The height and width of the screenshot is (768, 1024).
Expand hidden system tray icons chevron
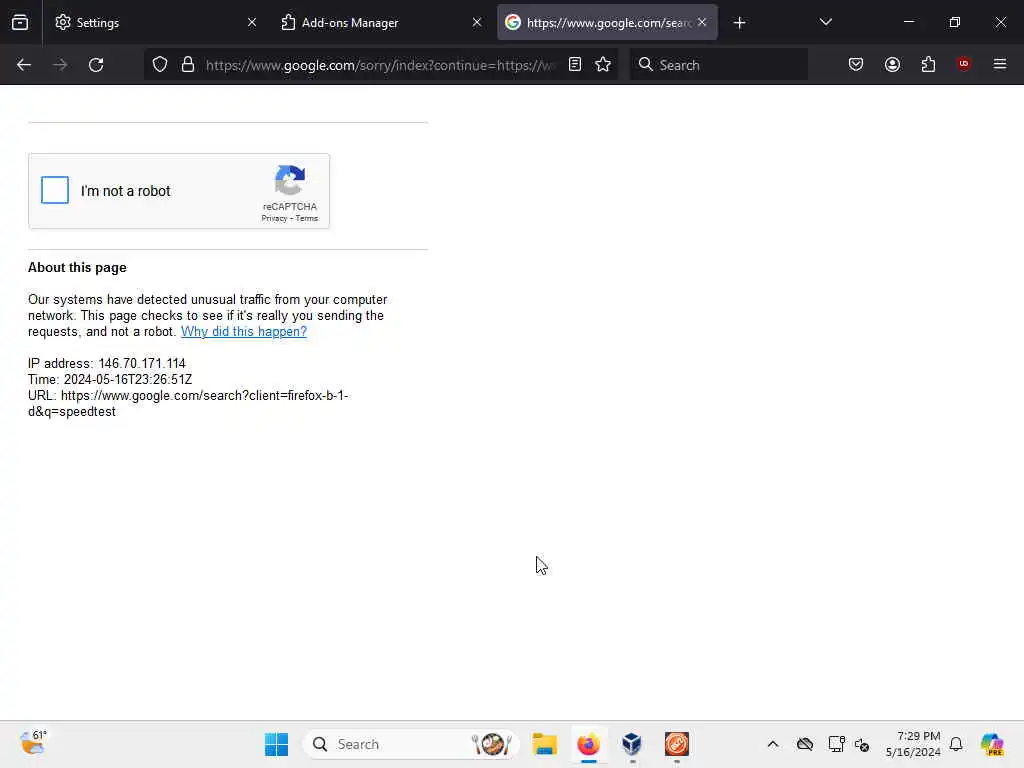[773, 744]
